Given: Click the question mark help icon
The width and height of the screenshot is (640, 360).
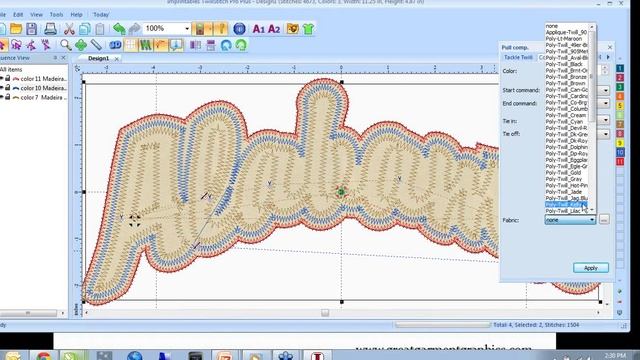Looking at the screenshot, I should 221,29.
